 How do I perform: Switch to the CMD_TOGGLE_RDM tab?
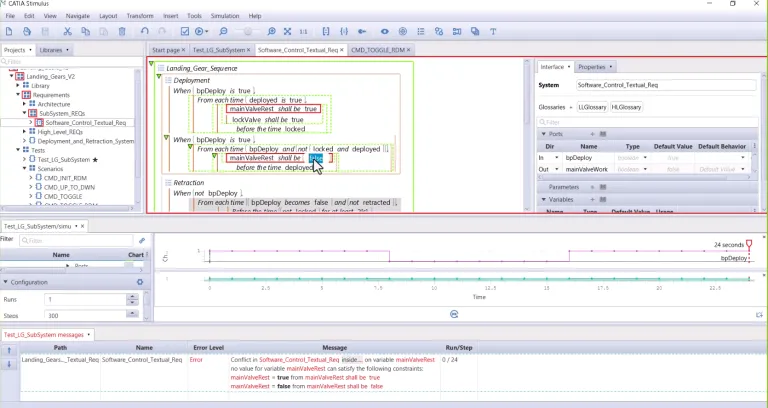point(378,50)
